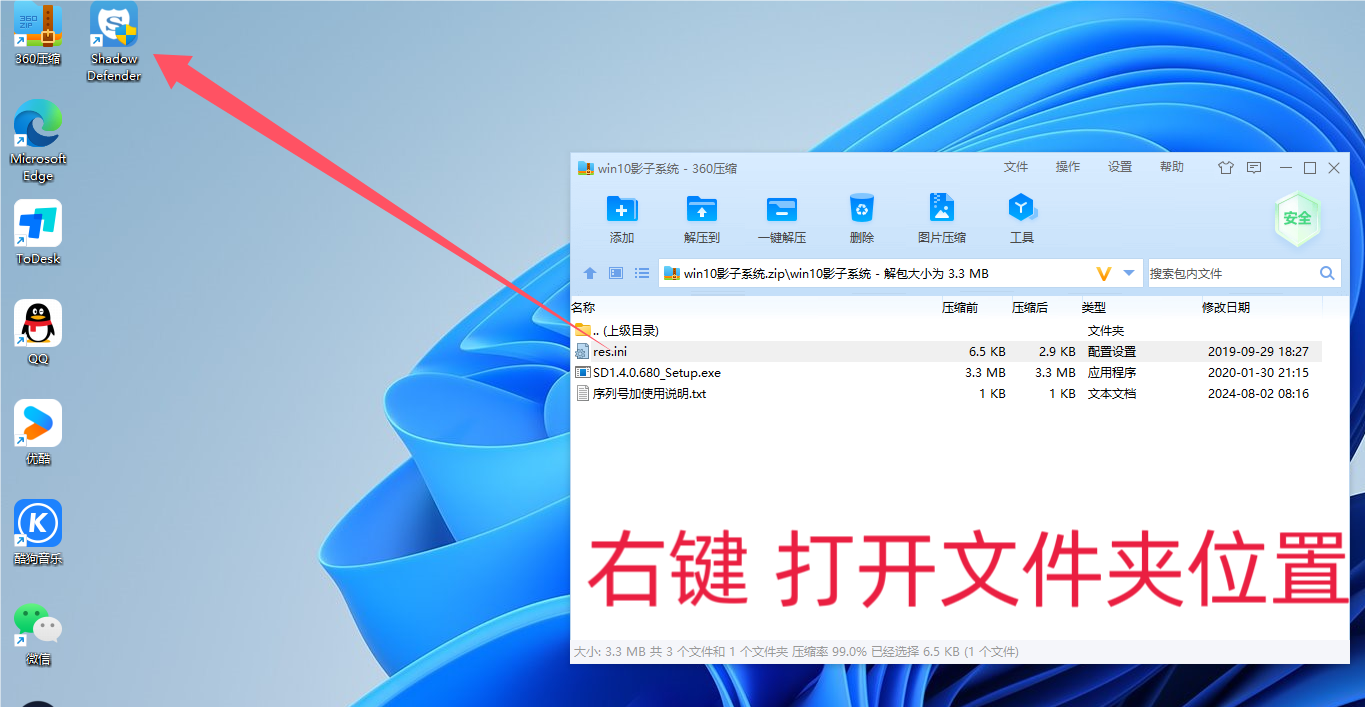The height and width of the screenshot is (707, 1365).
Task: Select the .. (上级目录) parent folder row
Action: [946, 330]
